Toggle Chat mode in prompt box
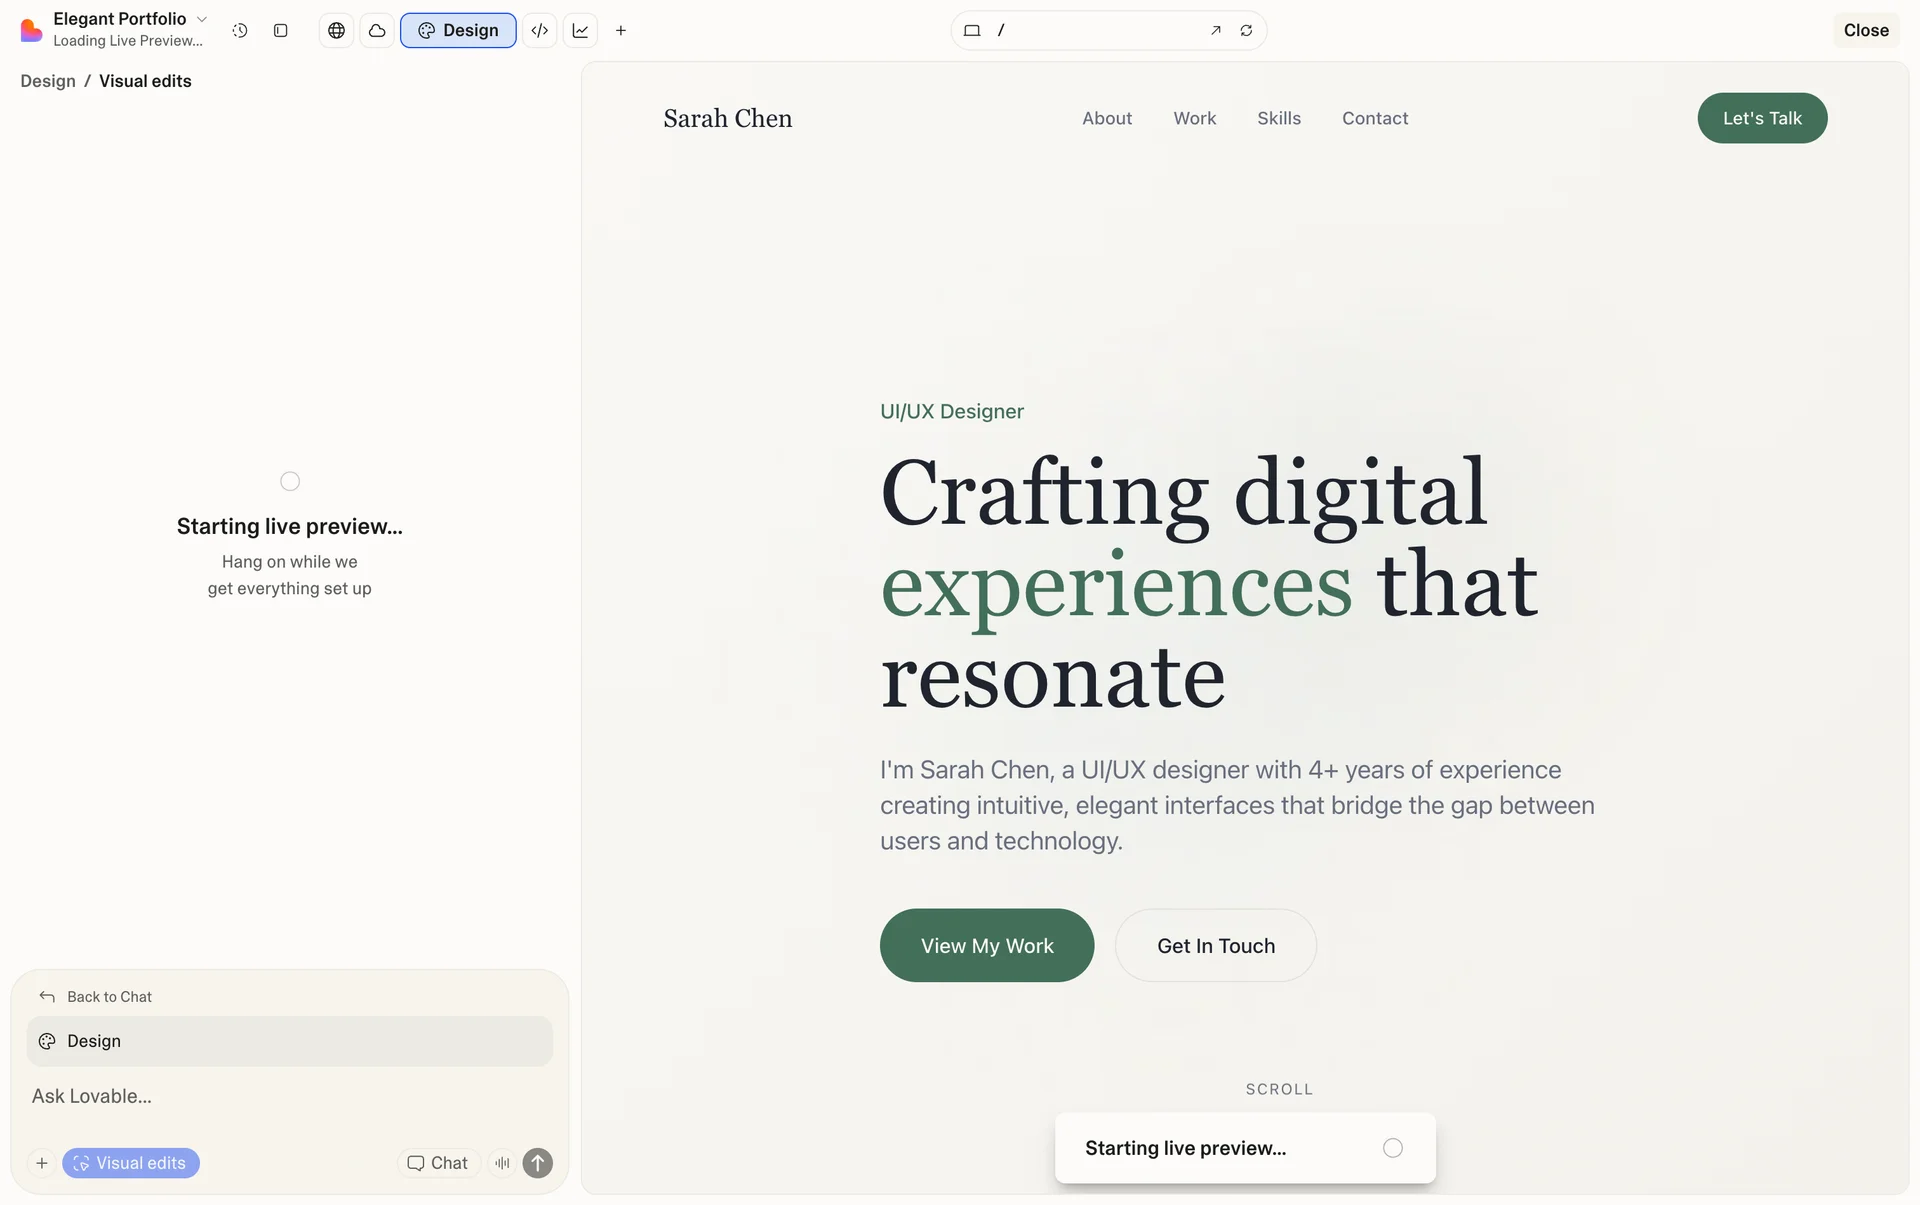Image resolution: width=1920 pixels, height=1205 pixels. pos(438,1163)
